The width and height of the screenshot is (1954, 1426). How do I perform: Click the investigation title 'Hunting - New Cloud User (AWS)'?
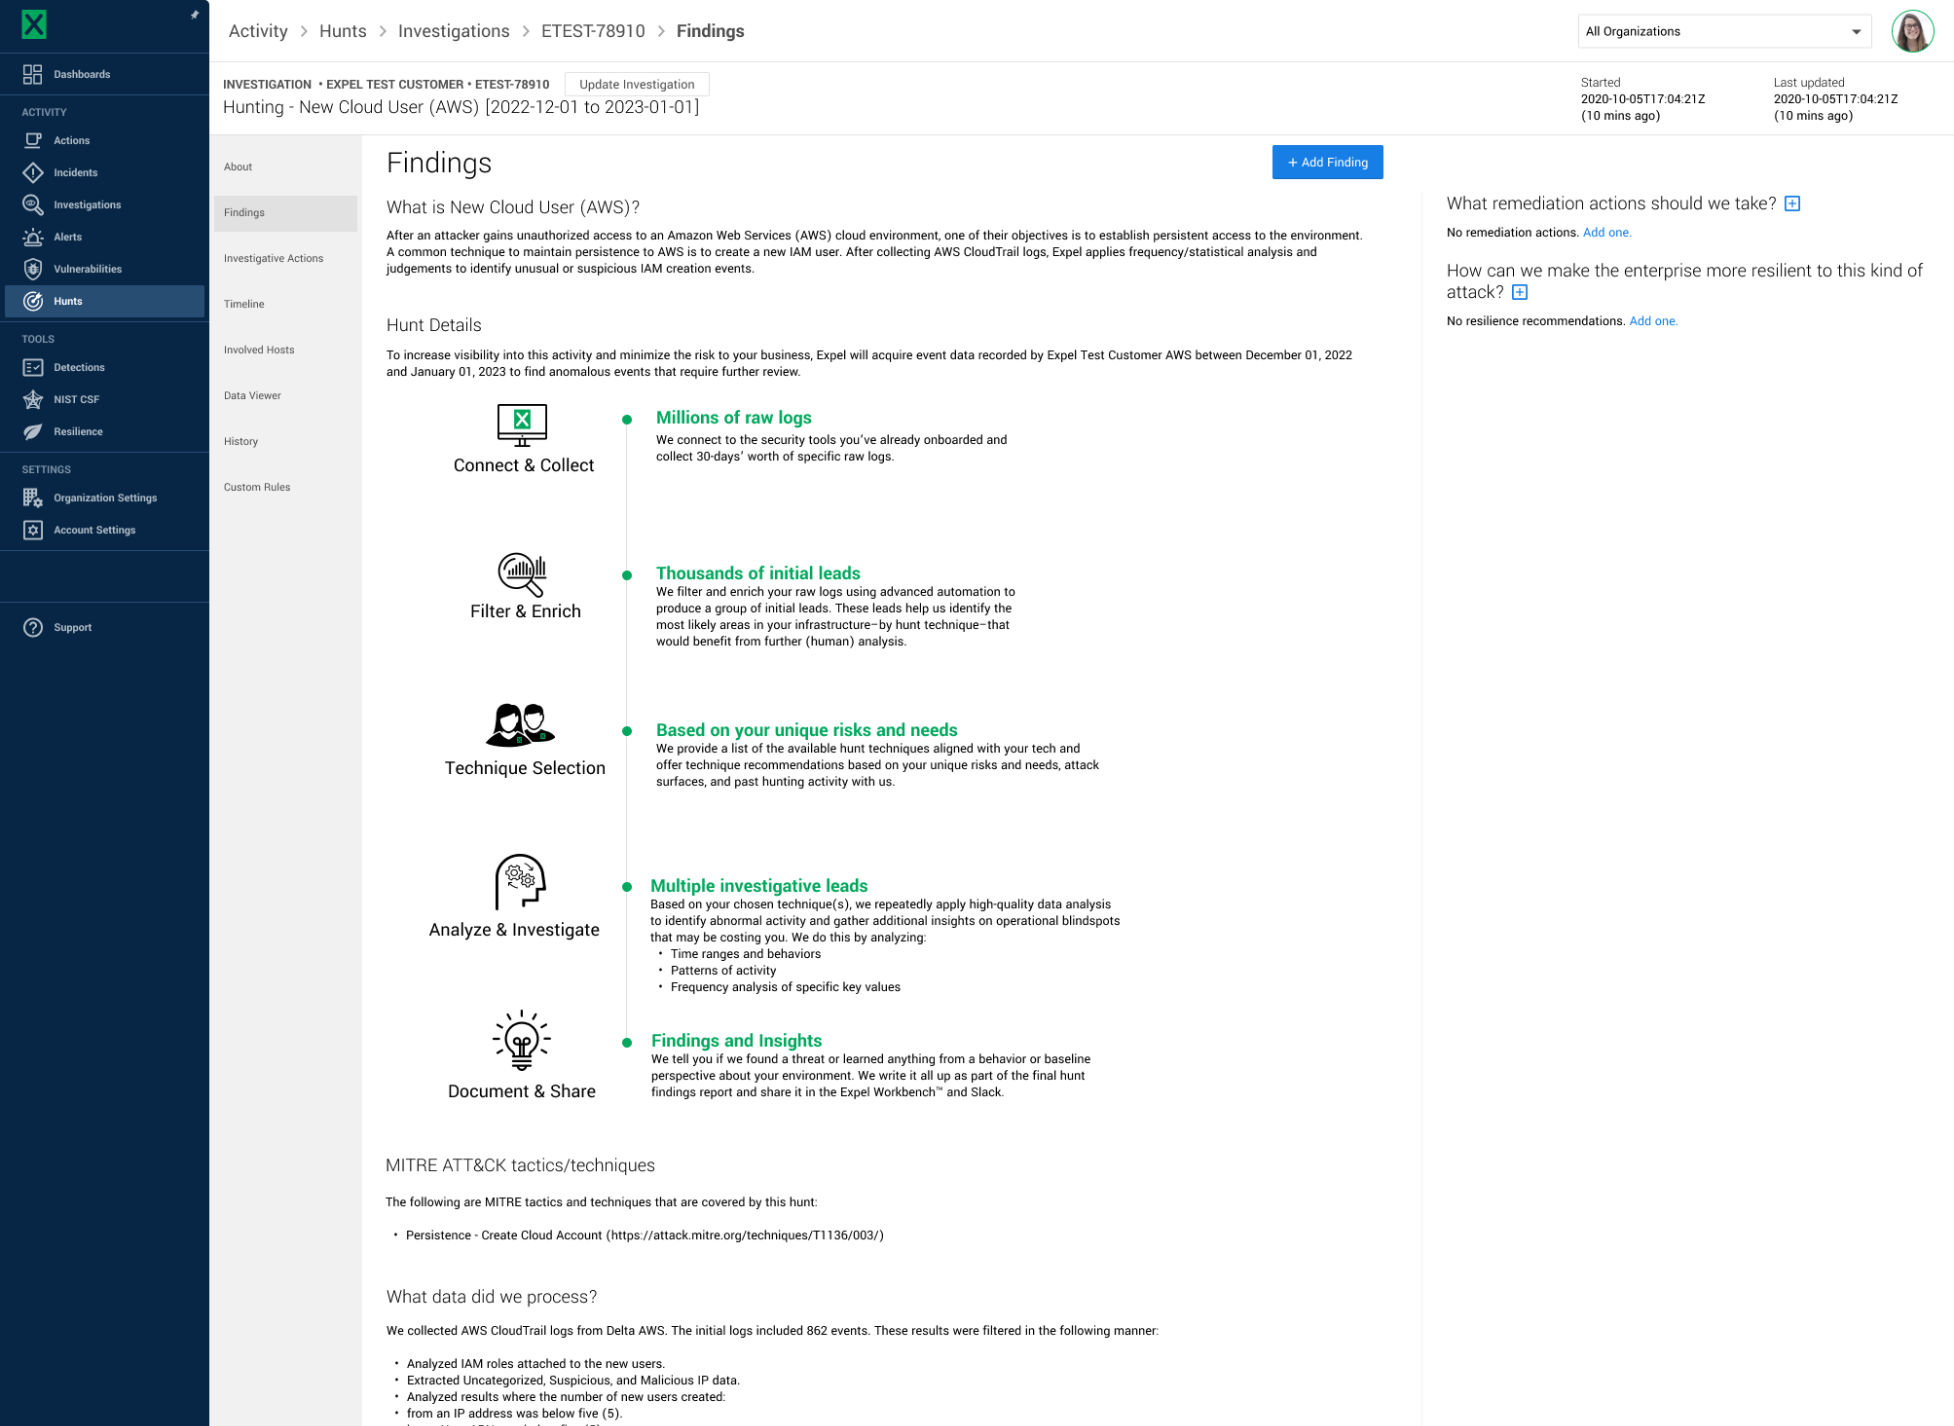click(x=460, y=107)
